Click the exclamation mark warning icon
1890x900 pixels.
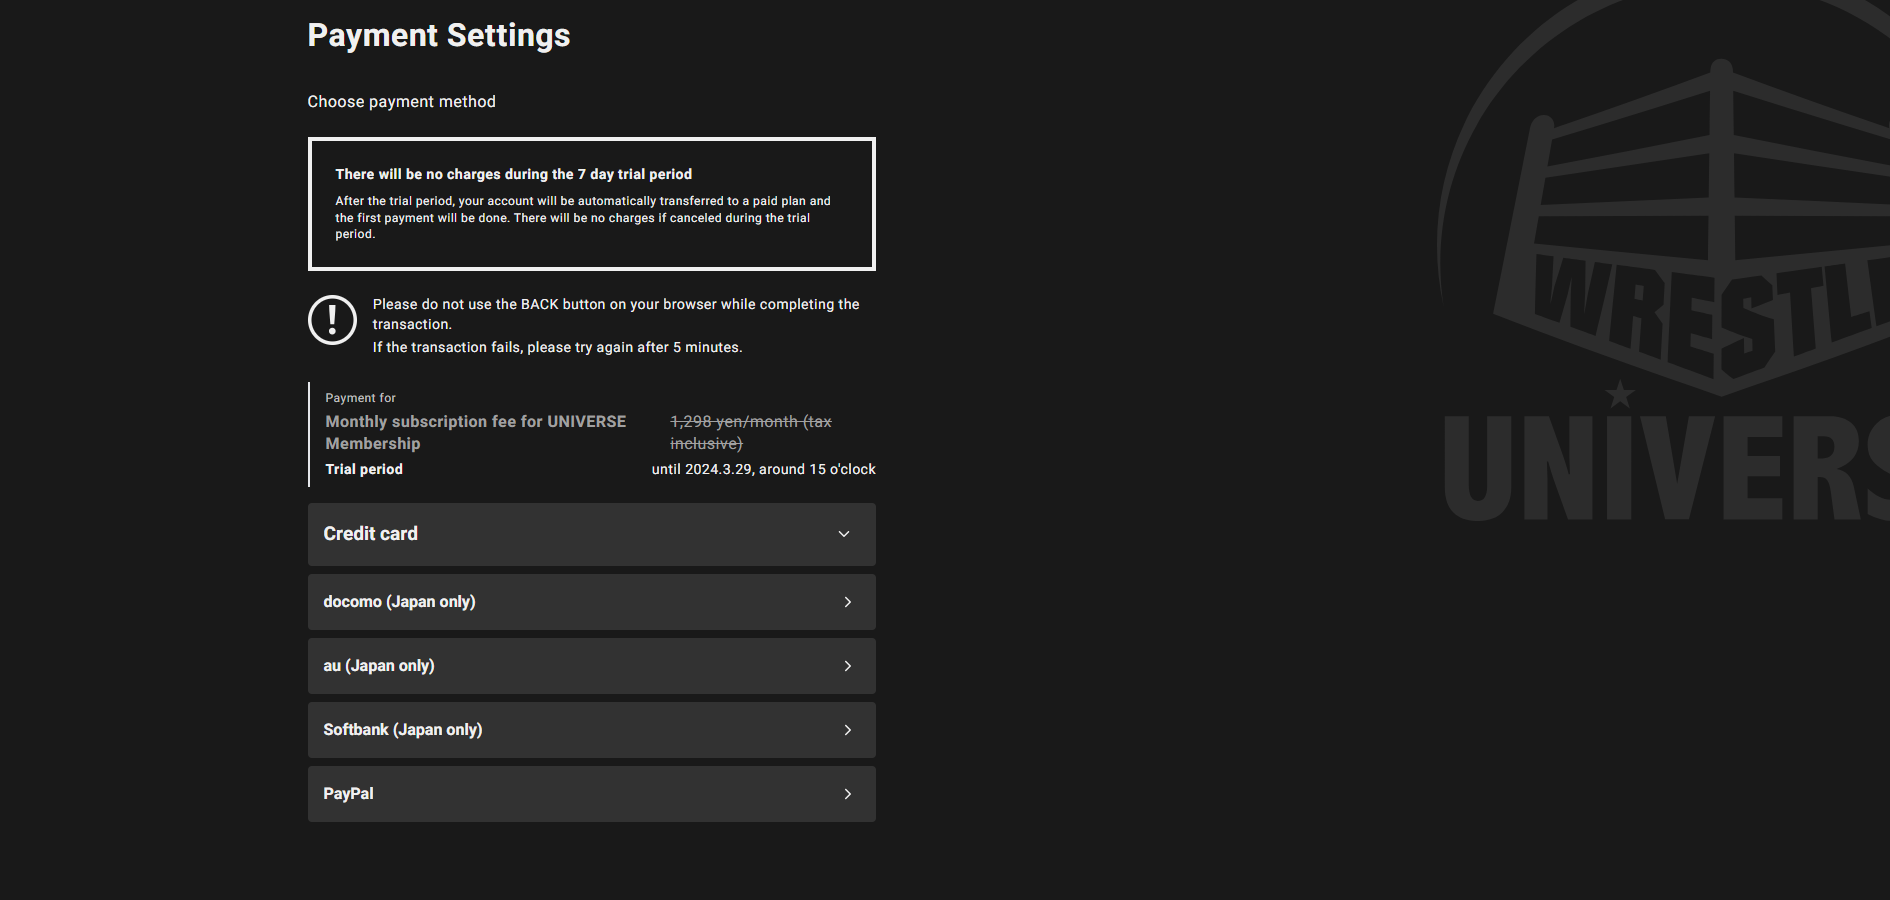tap(332, 320)
